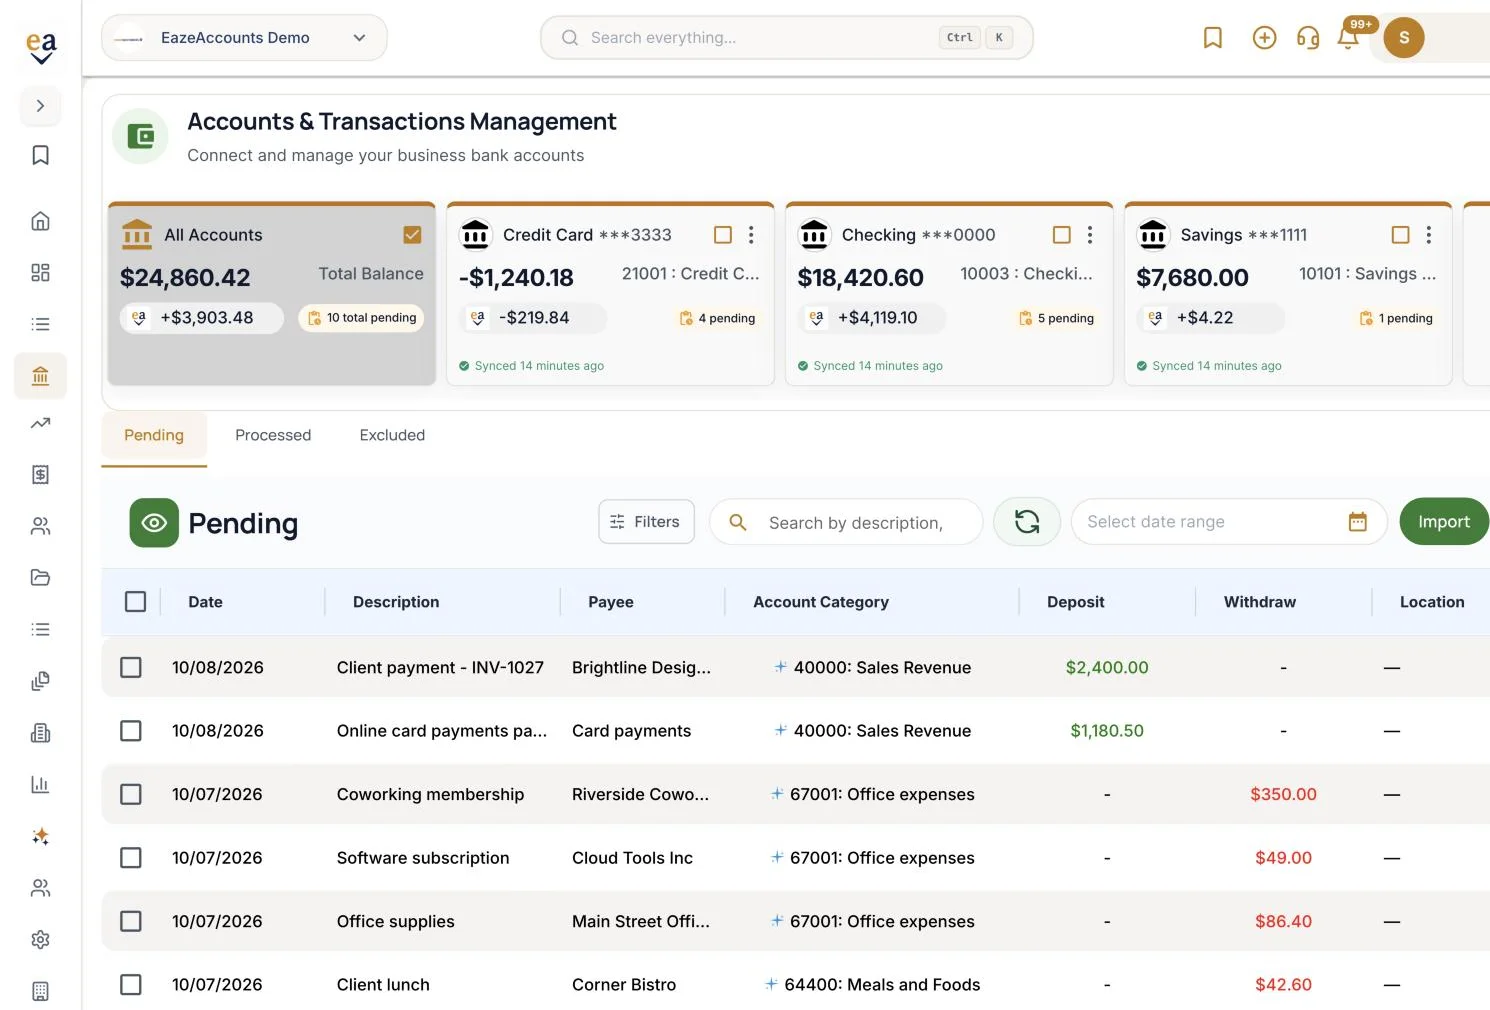Screen dimensions: 1490x1010
Task: Open notifications bell with 99+ badge
Action: [x=1348, y=38]
